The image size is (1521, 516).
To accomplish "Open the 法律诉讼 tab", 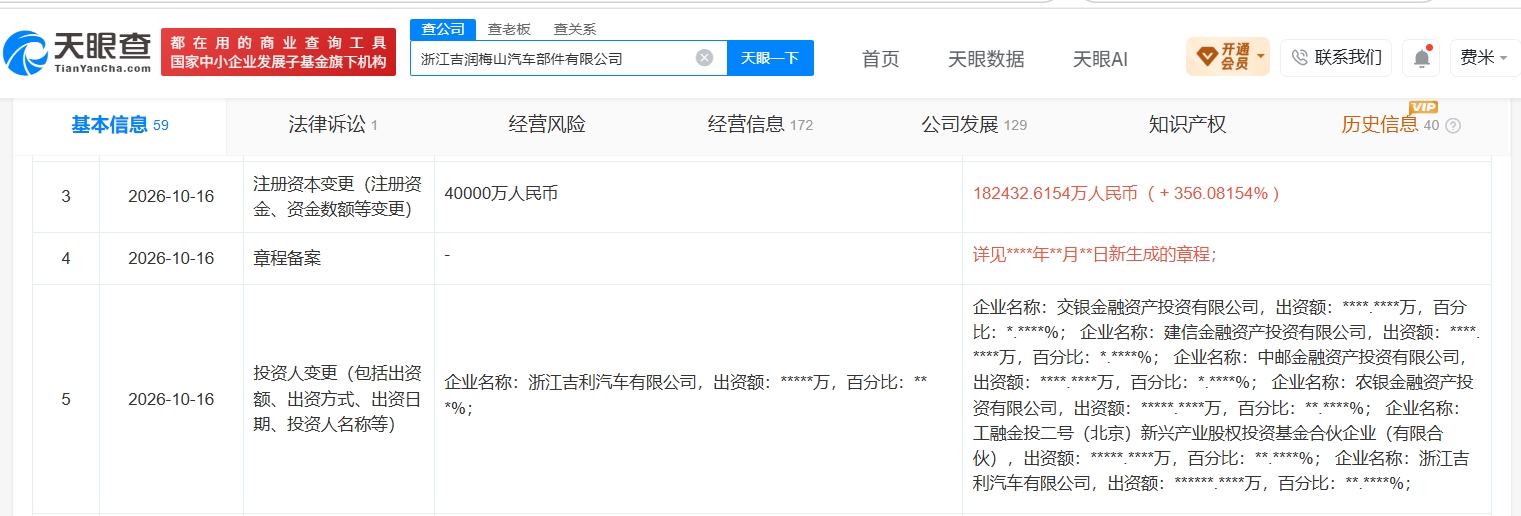I will 333,125.
